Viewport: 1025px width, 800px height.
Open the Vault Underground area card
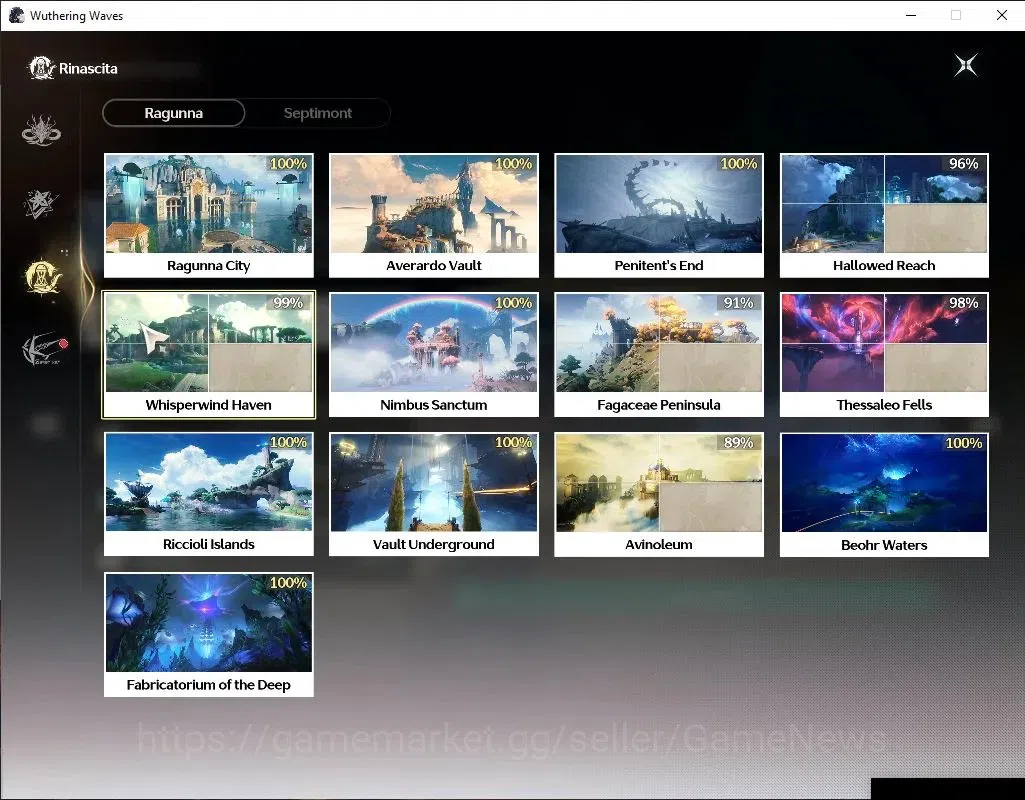434,494
